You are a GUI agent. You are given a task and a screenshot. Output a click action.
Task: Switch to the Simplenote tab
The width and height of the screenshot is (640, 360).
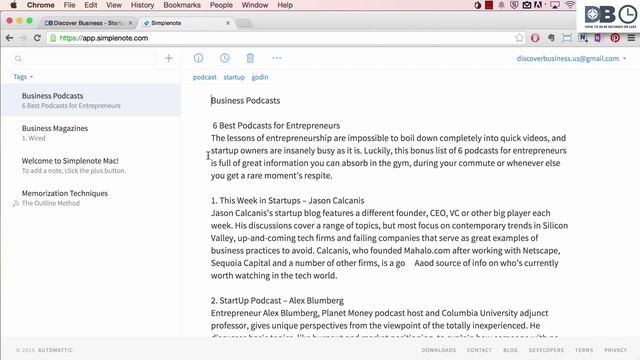click(x=186, y=23)
